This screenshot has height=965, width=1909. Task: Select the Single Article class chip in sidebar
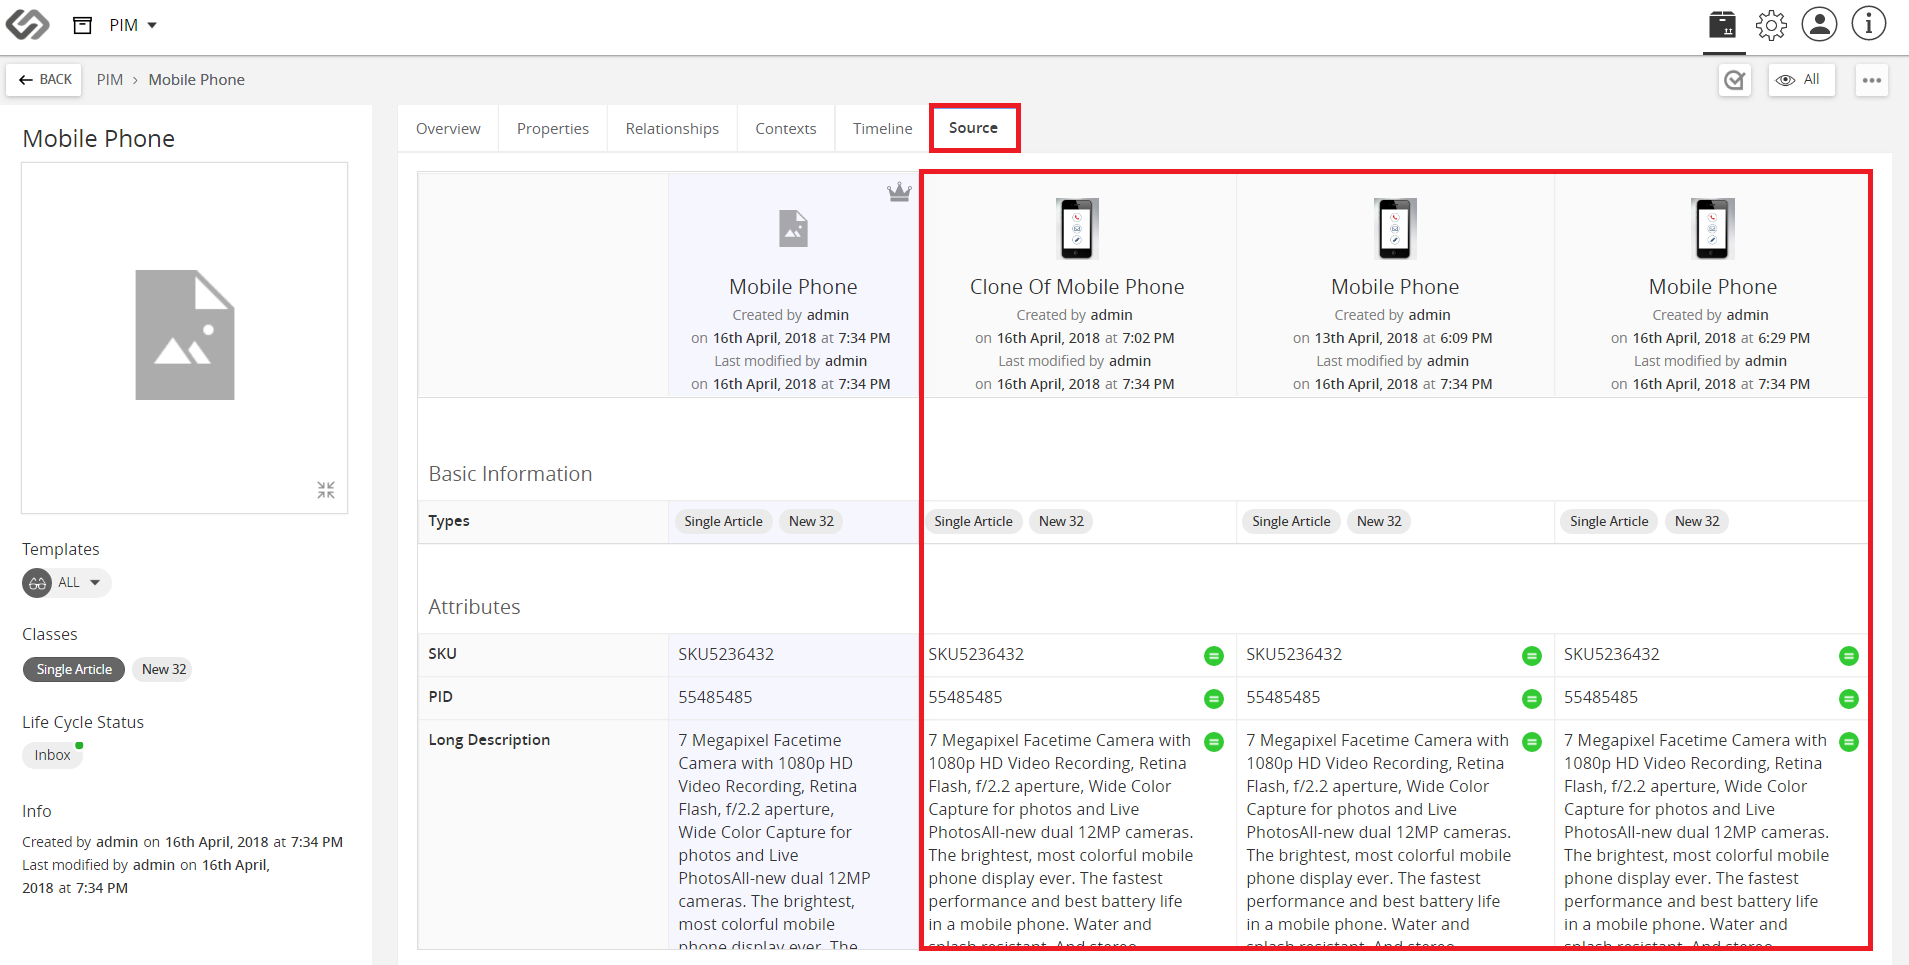pyautogui.click(x=74, y=670)
